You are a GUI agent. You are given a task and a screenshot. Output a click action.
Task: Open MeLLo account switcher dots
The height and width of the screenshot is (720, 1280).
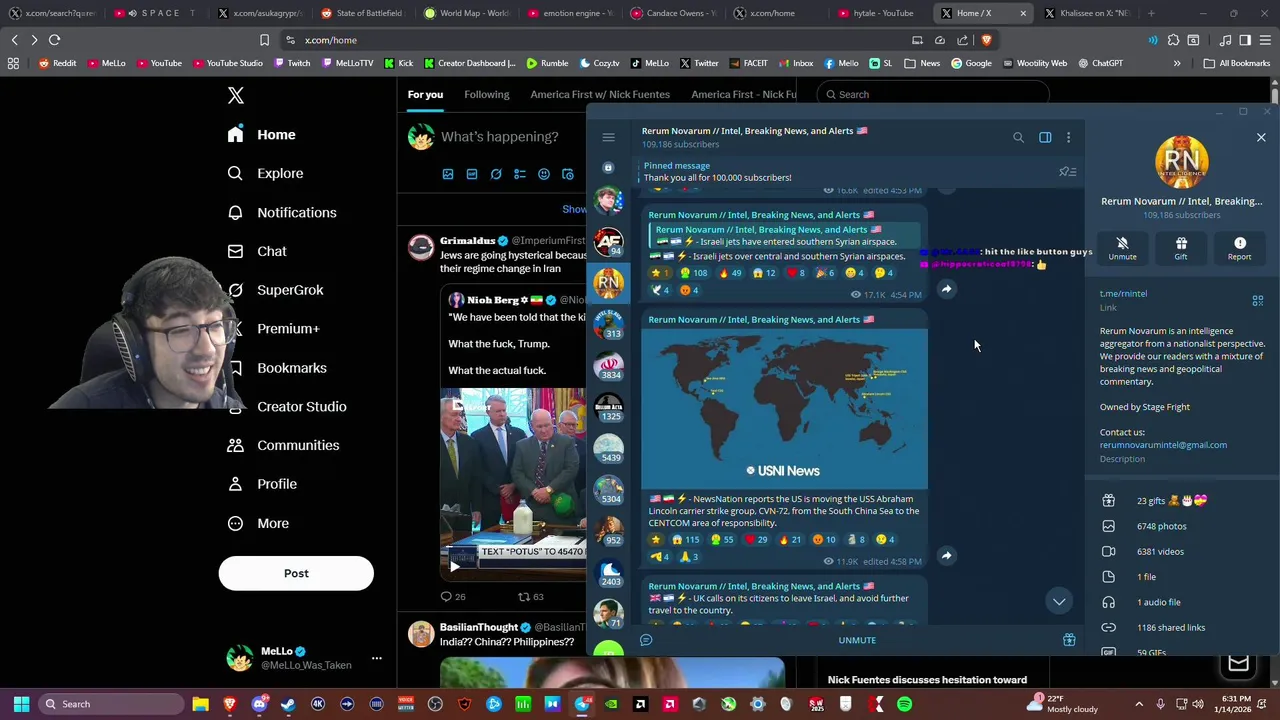coord(376,658)
